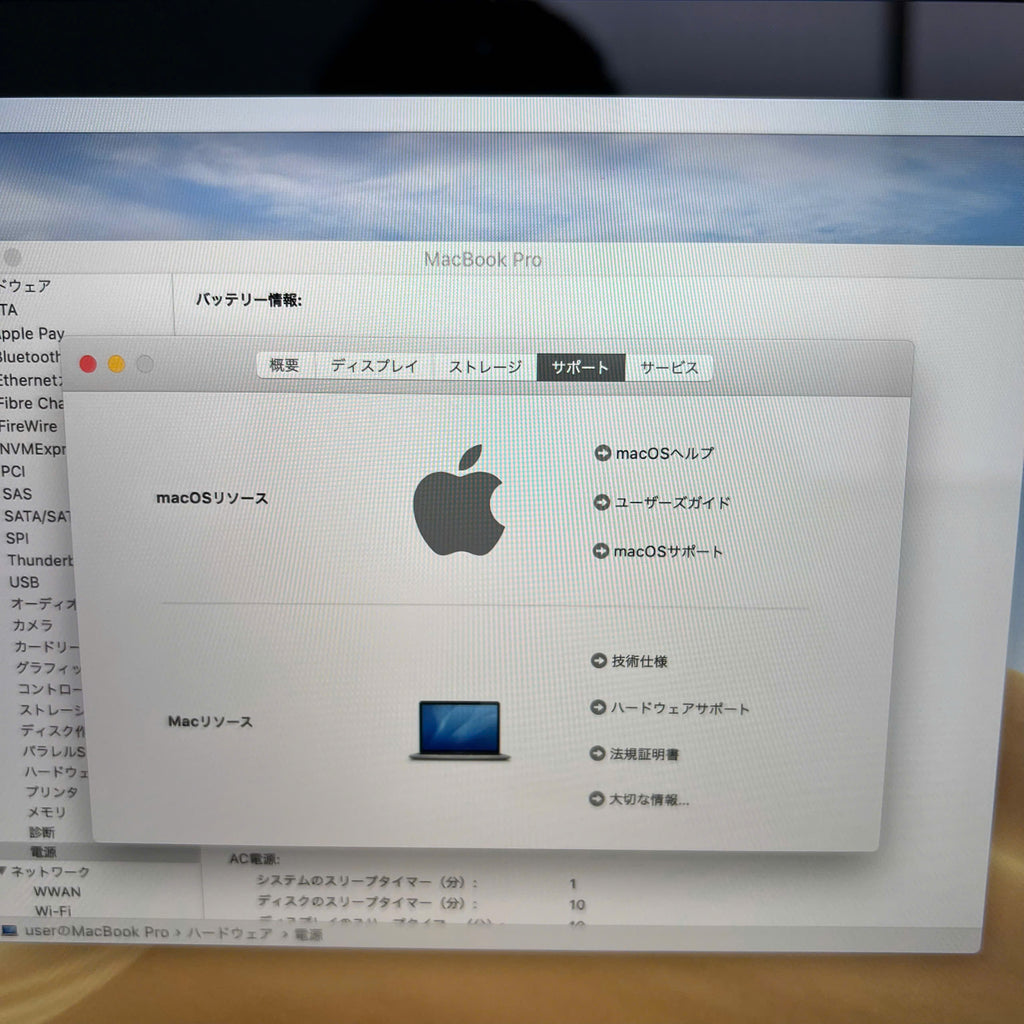Click the MacBook image in Macリソース
The image size is (1024, 1024).
coord(460,730)
